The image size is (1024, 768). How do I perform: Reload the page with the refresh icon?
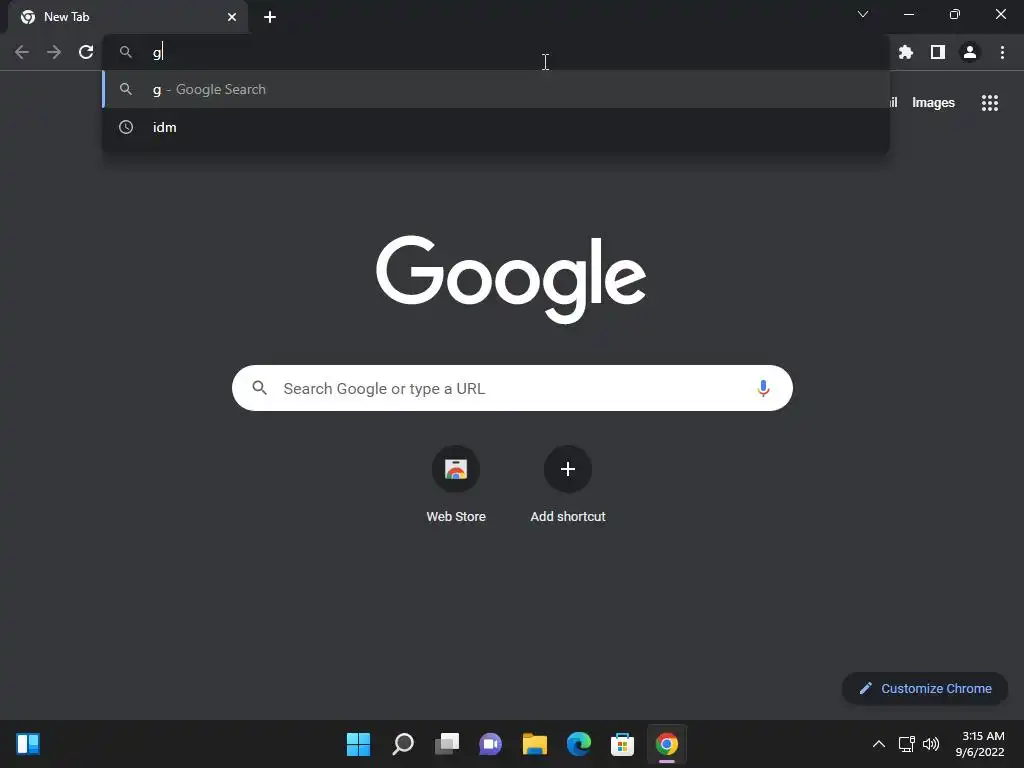pos(86,52)
